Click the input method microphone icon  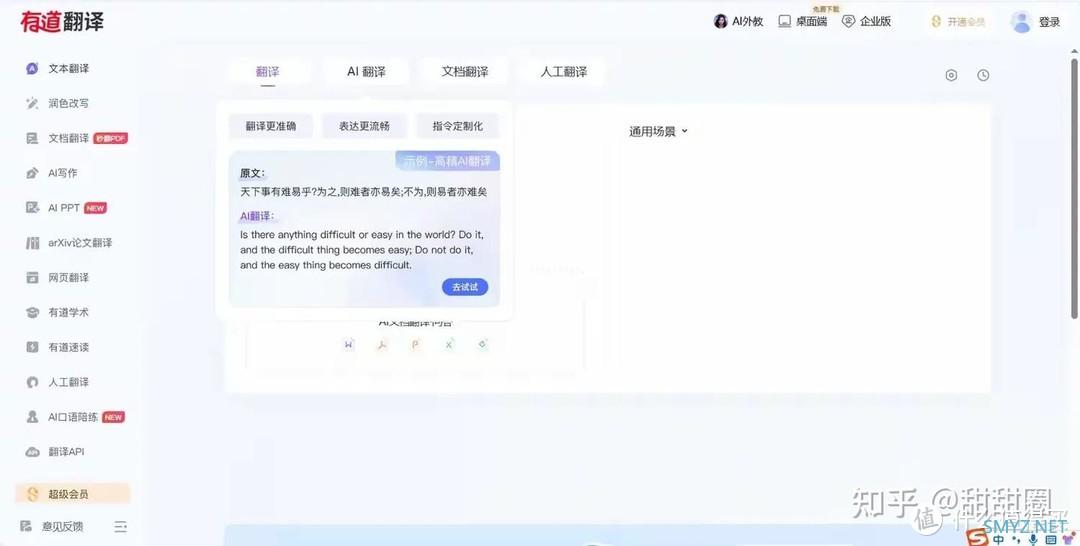click(x=1032, y=540)
